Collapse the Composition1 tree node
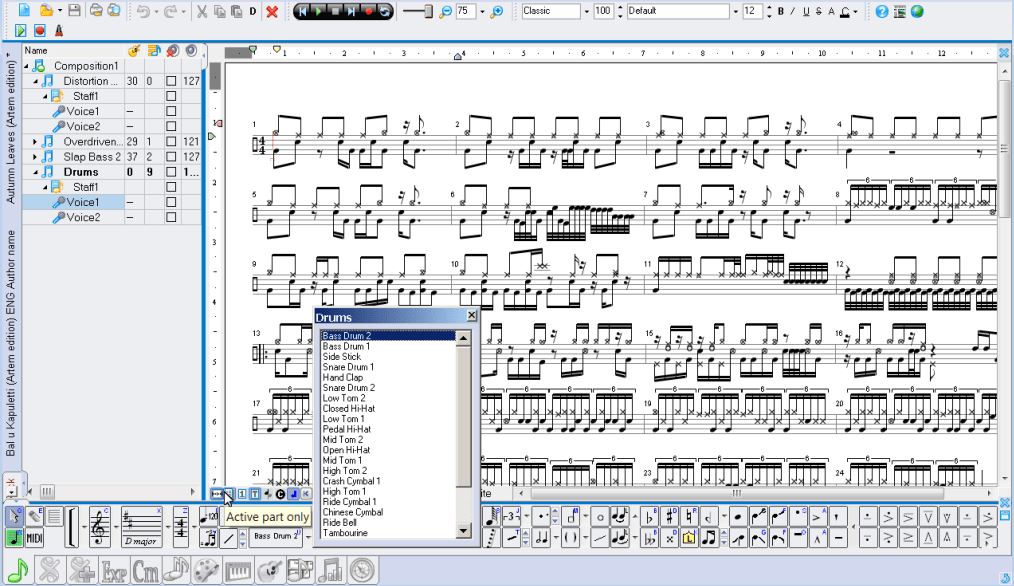The image size is (1014, 586). pyautogui.click(x=27, y=66)
